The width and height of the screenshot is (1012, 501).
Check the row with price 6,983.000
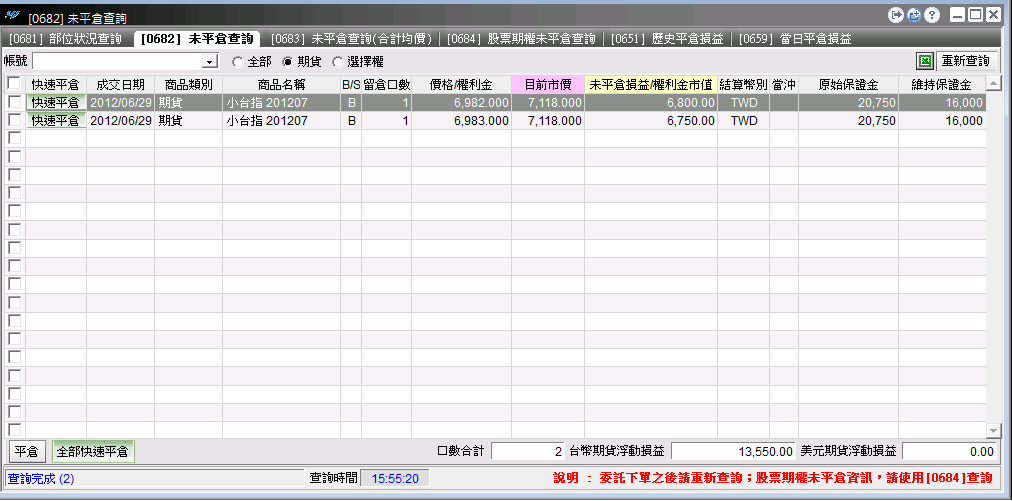pos(14,120)
